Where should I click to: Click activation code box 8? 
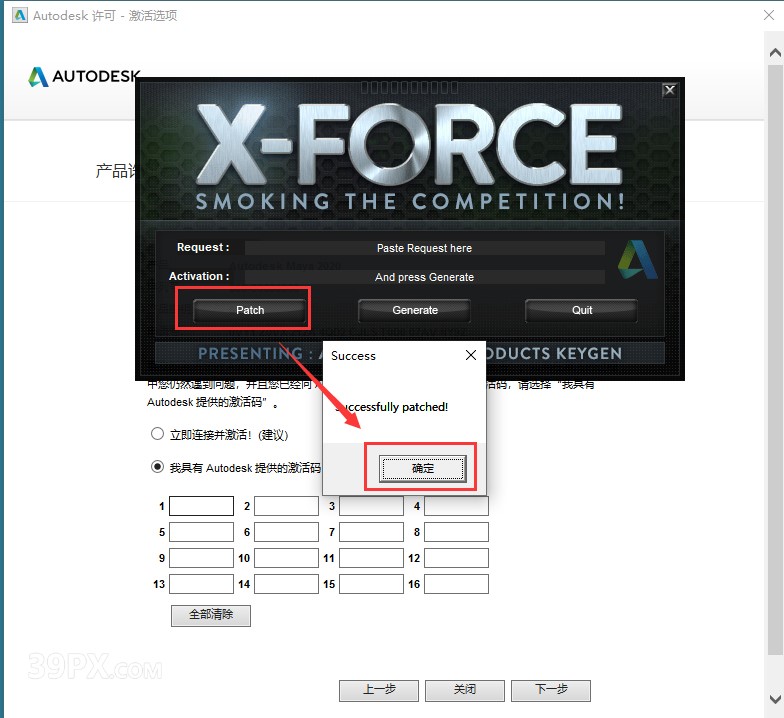[456, 532]
